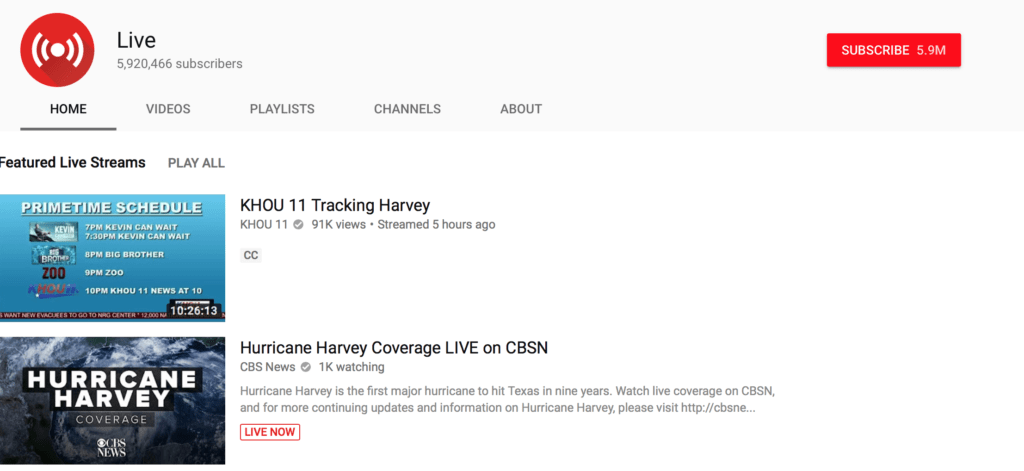Image resolution: width=1024 pixels, height=471 pixels.
Task: Open Hurricane Harvey Coverage LIVE on CBSN title
Action: tap(394, 348)
